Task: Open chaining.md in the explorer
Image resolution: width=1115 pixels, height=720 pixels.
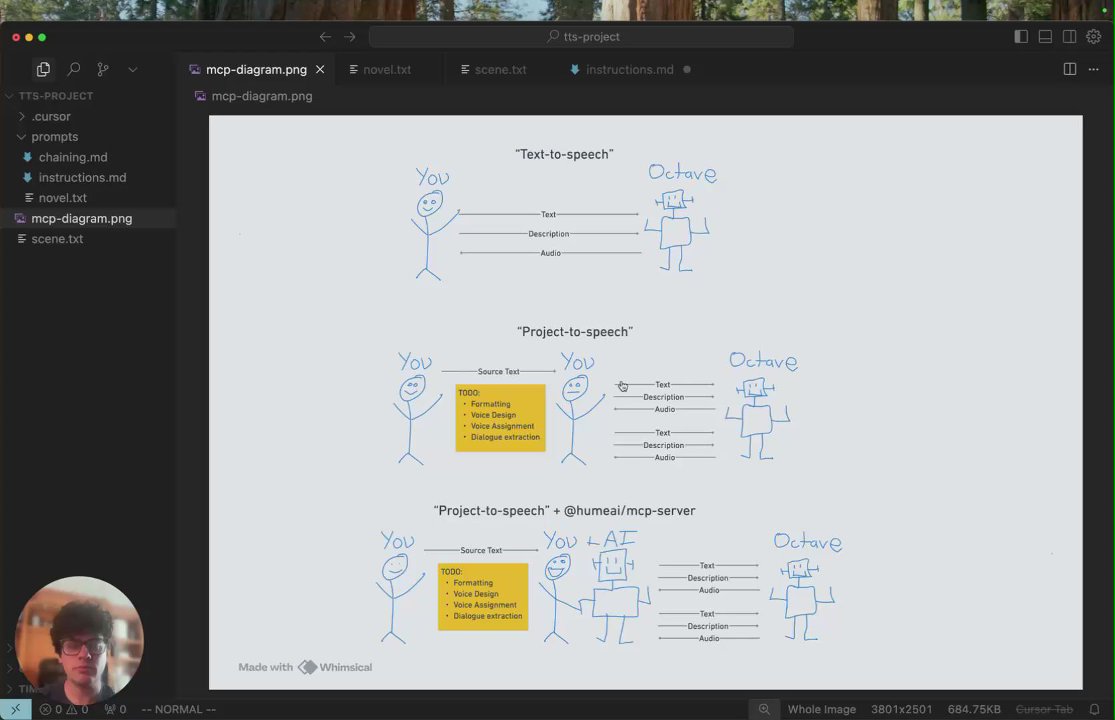Action: point(73,157)
